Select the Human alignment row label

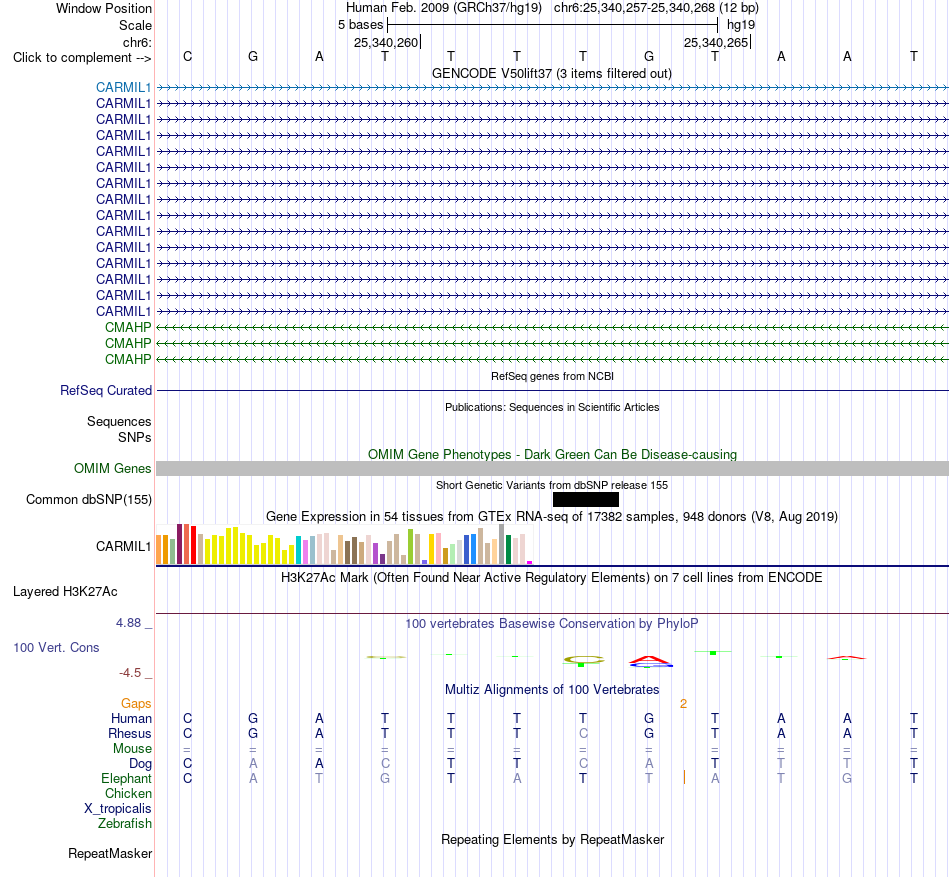coord(131,718)
